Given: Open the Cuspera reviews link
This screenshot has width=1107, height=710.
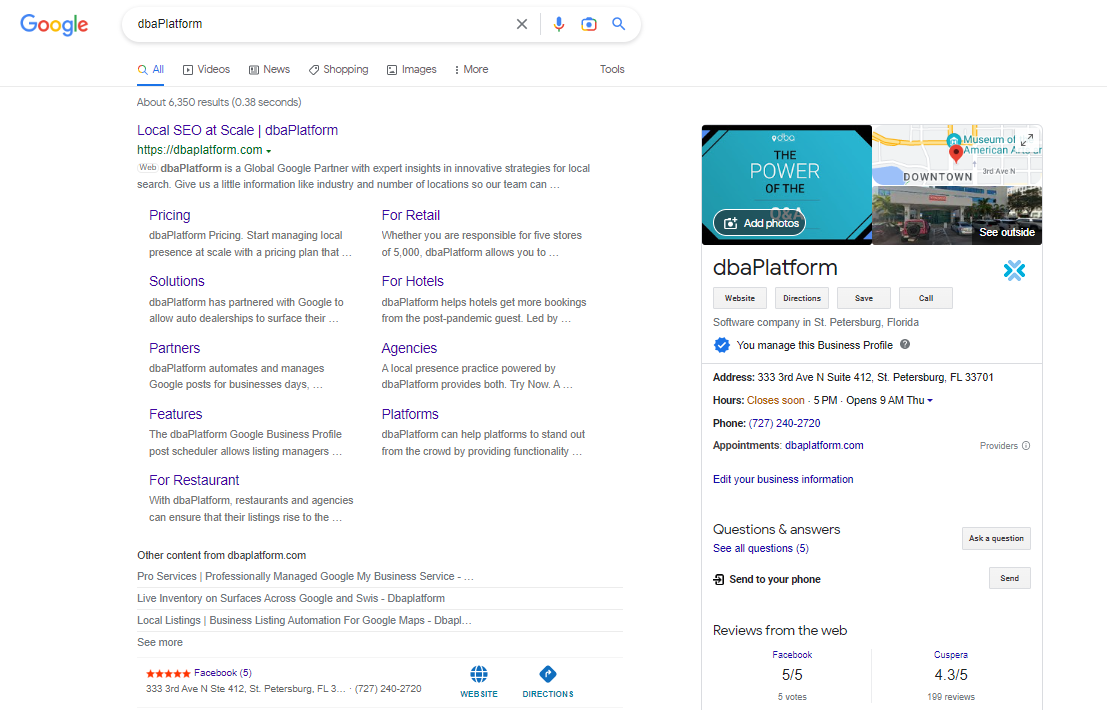Looking at the screenshot, I should point(951,655).
